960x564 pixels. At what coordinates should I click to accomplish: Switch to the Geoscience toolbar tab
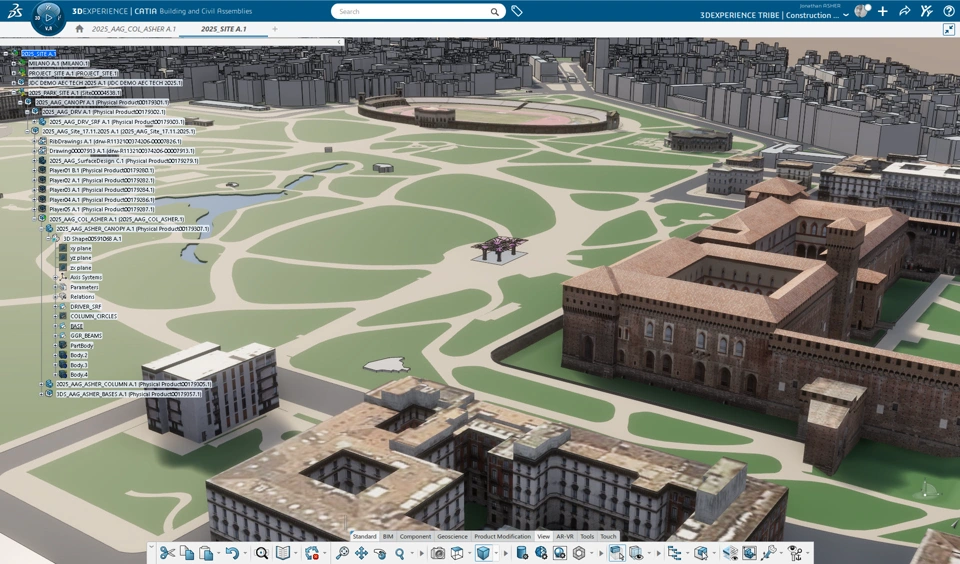point(452,536)
